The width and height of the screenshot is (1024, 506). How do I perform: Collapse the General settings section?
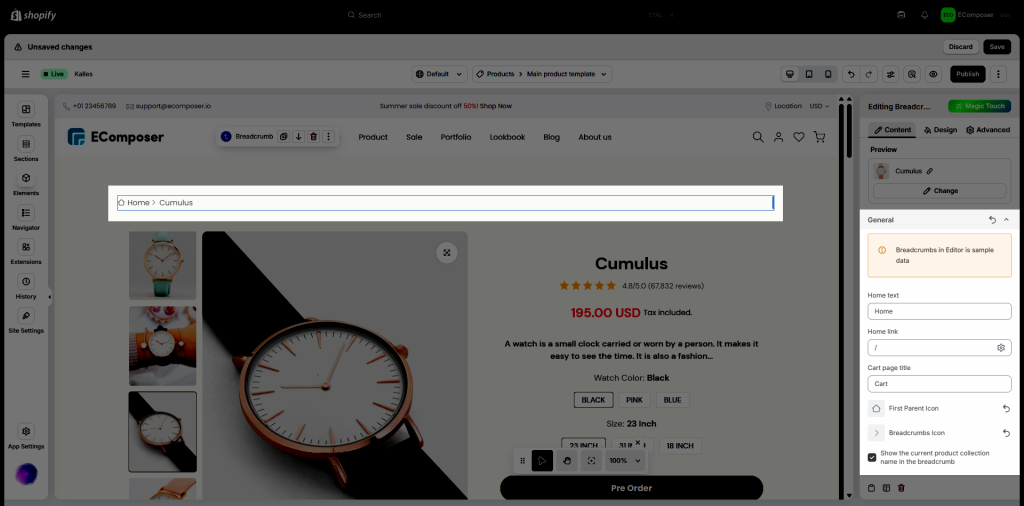click(x=1006, y=220)
